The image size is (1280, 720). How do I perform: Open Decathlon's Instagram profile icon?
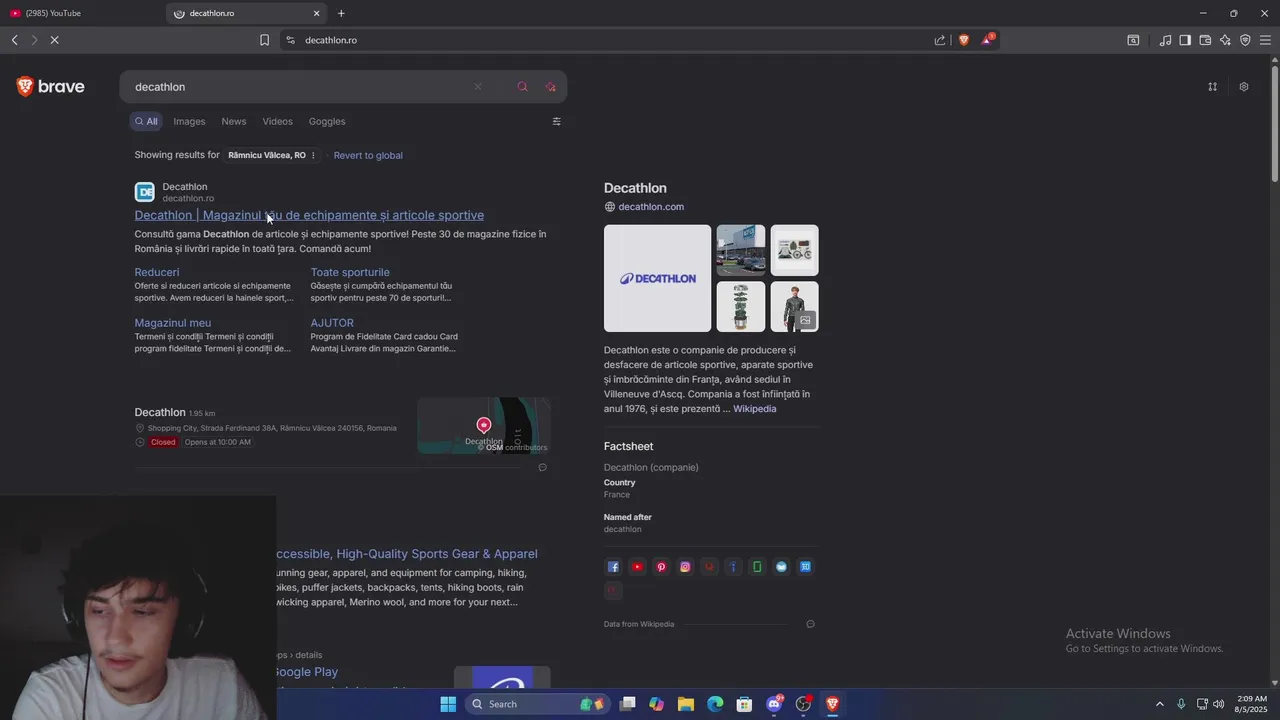coord(685,567)
